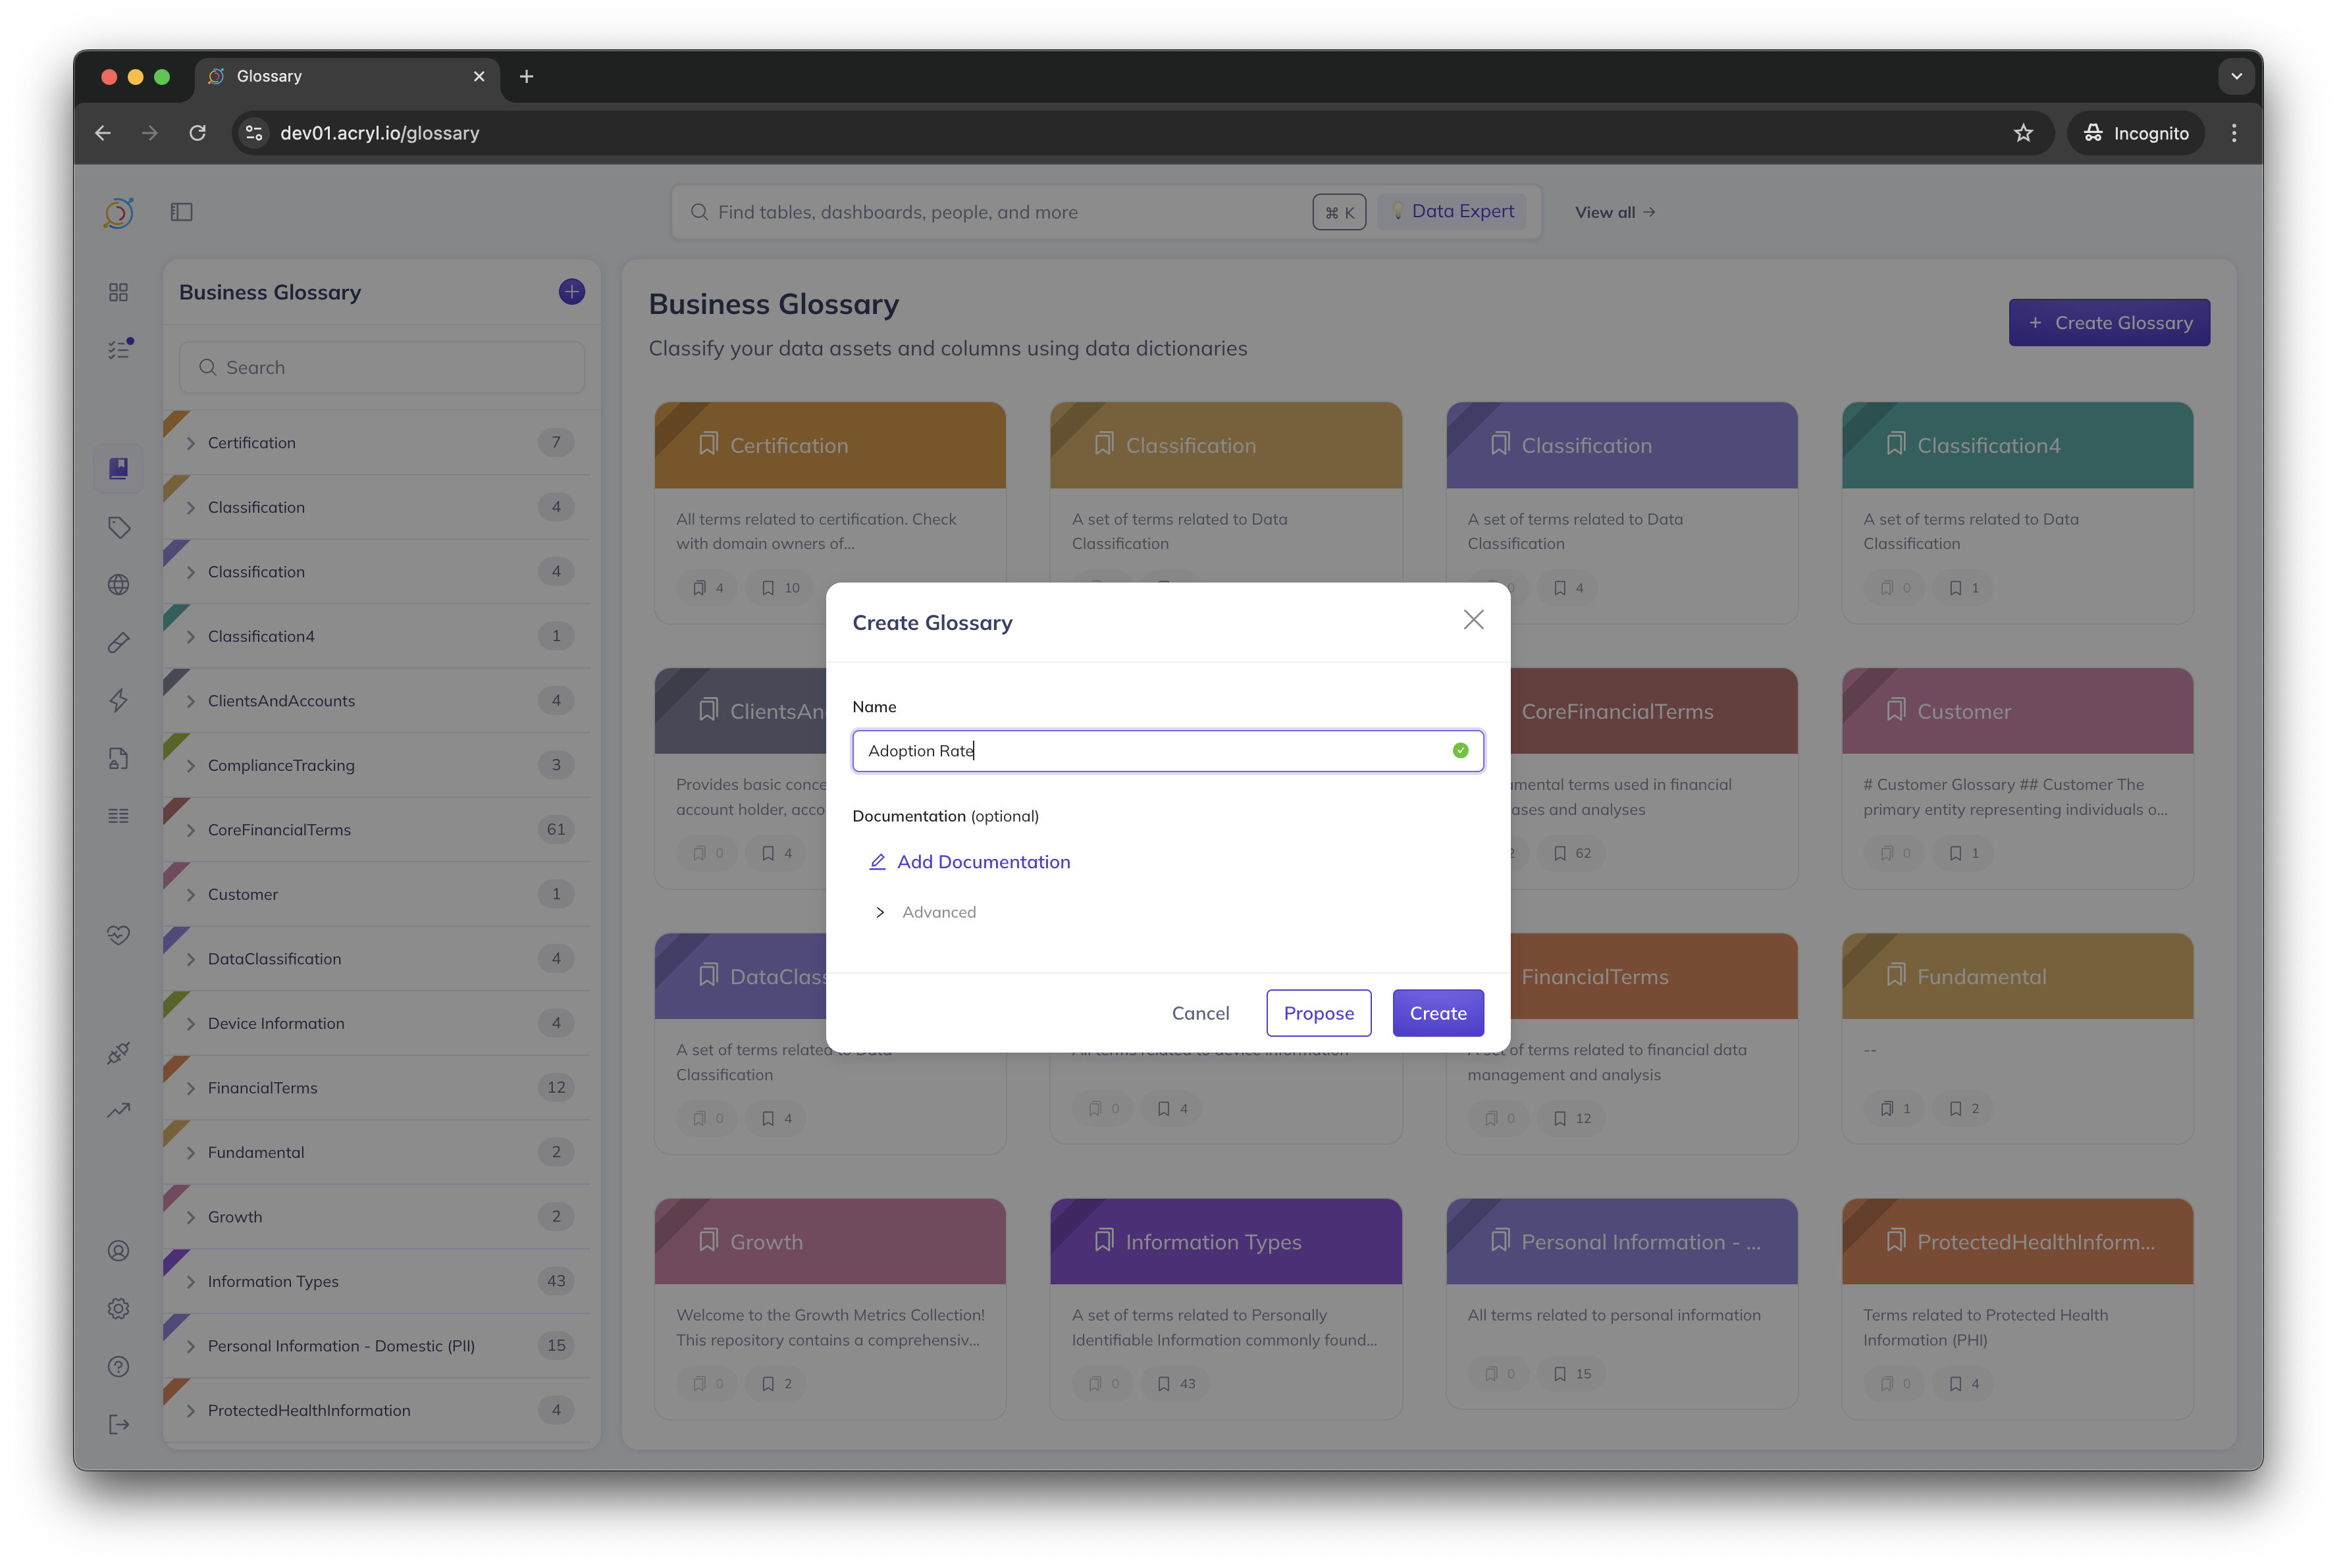The height and width of the screenshot is (1568, 2337).
Task: Open the settings gear in sidebar
Action: pyautogui.click(x=119, y=1308)
